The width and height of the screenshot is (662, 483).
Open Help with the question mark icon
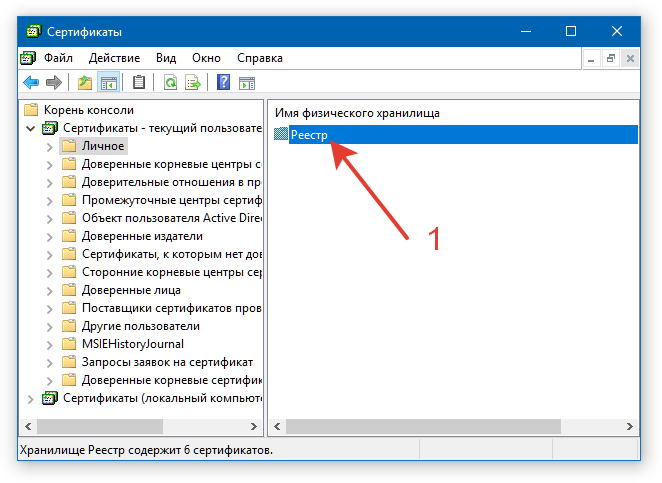click(x=224, y=82)
